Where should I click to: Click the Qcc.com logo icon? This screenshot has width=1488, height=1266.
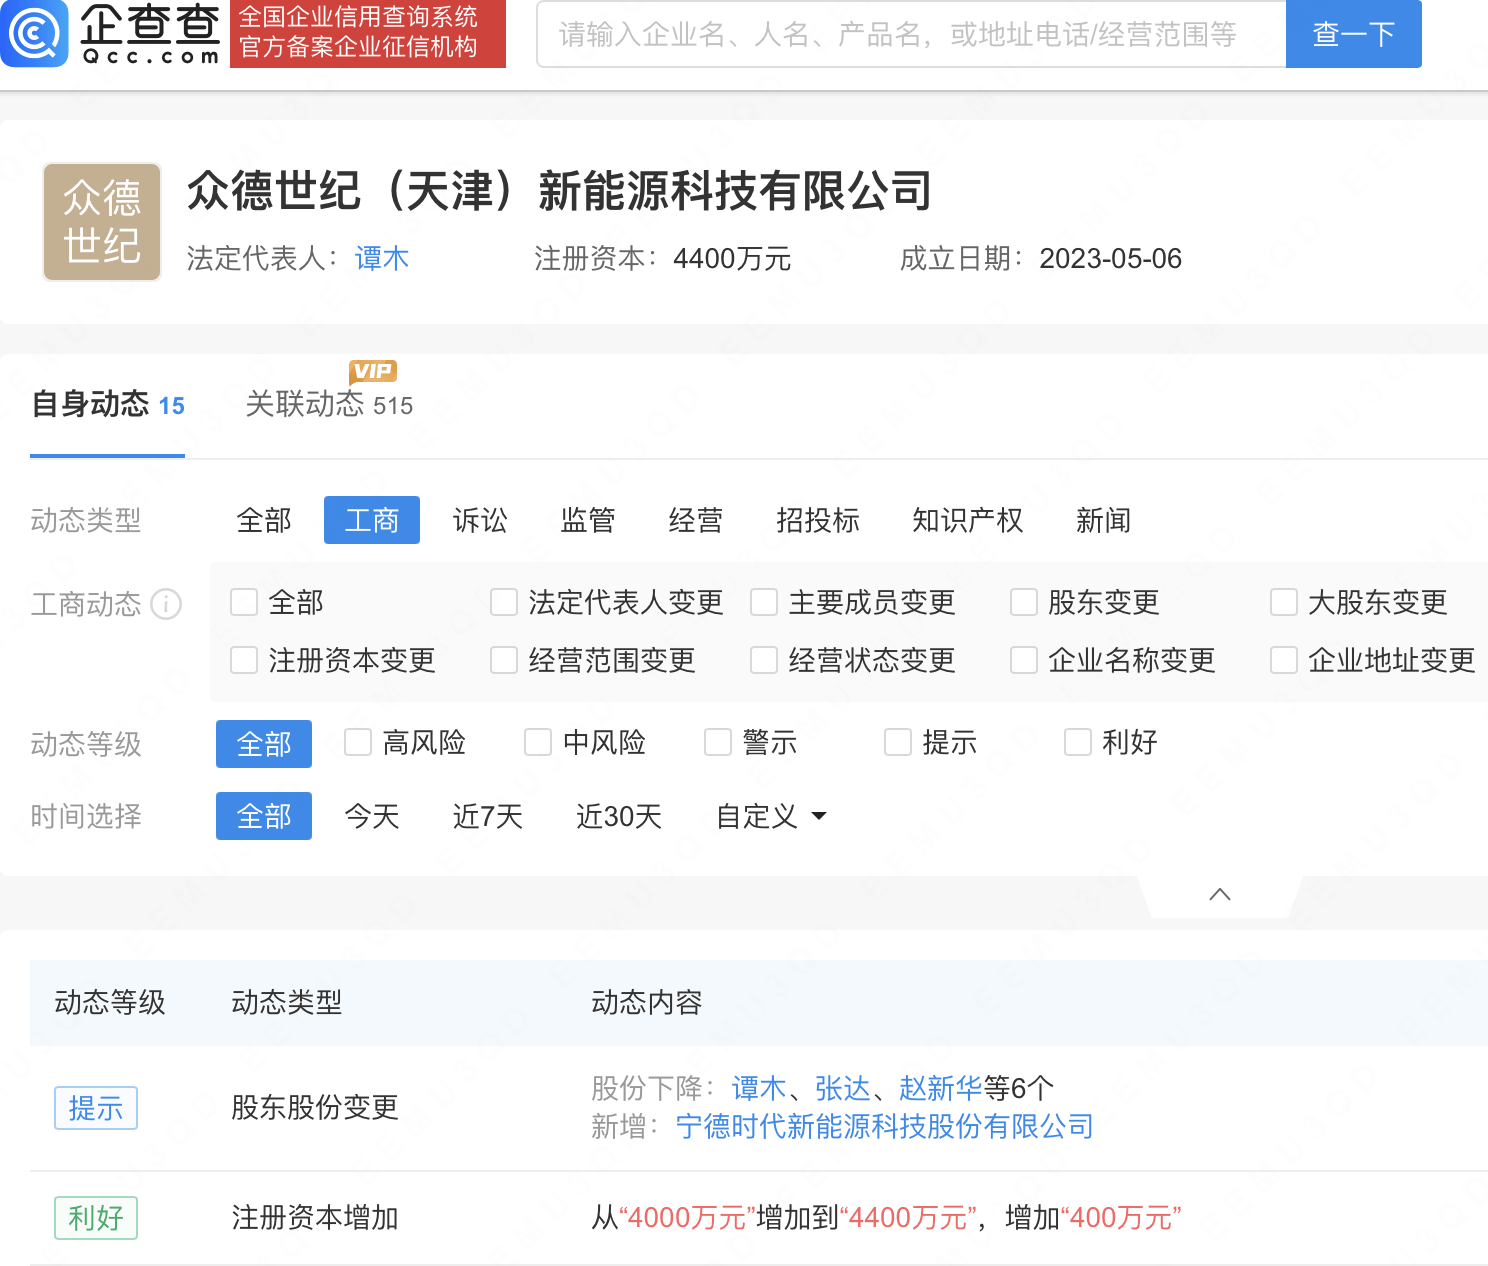[x=35, y=33]
